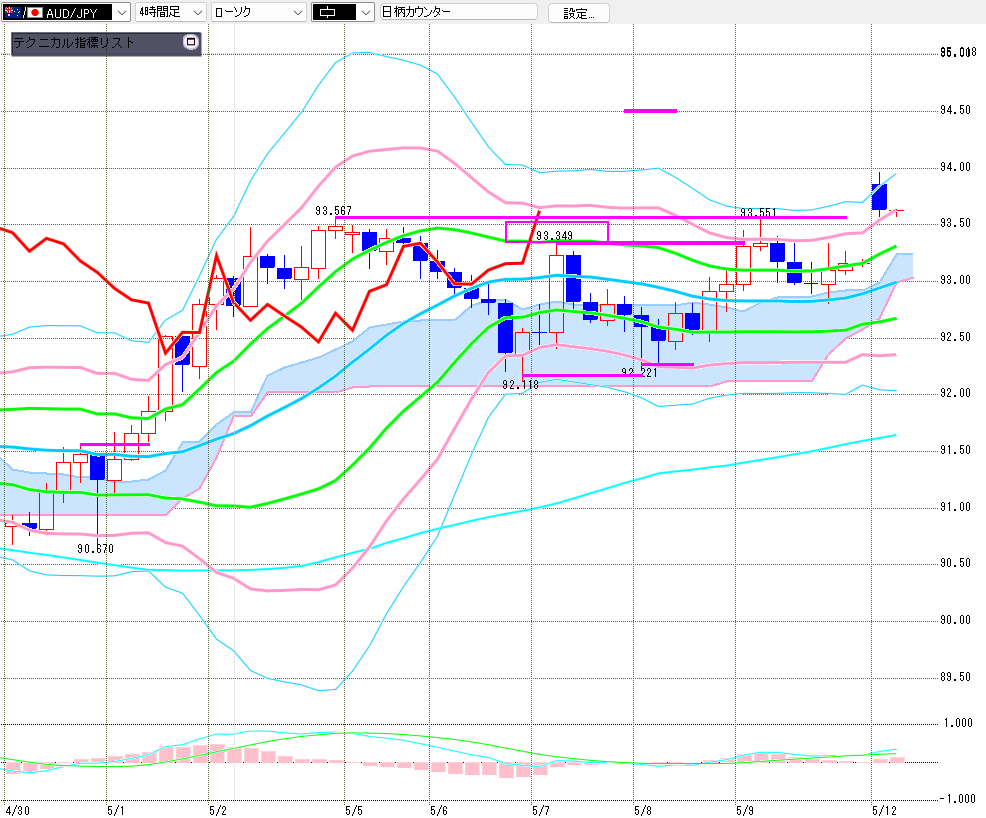Click the 5/2 date label

click(x=218, y=810)
